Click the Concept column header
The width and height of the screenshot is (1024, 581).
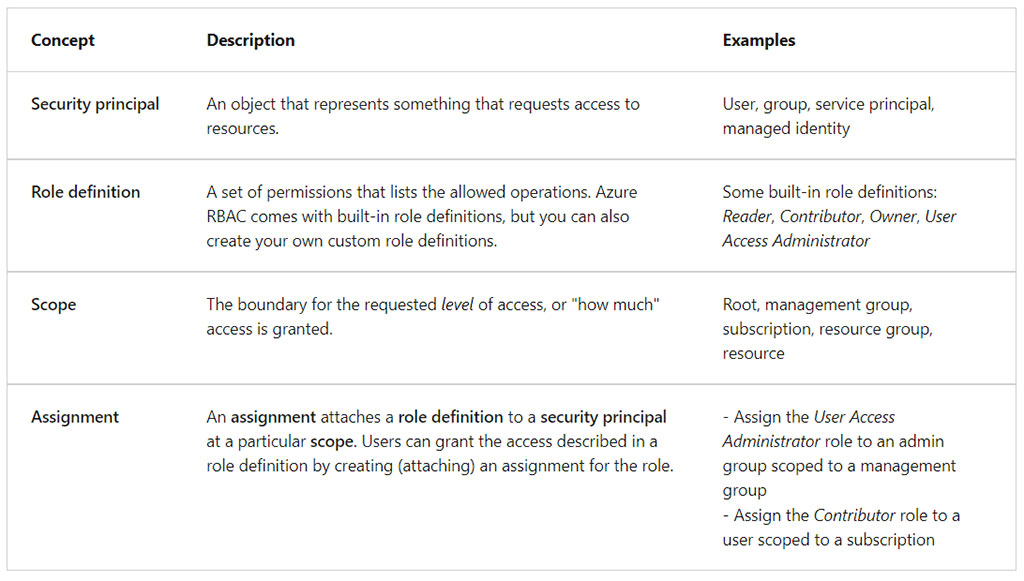pos(63,41)
